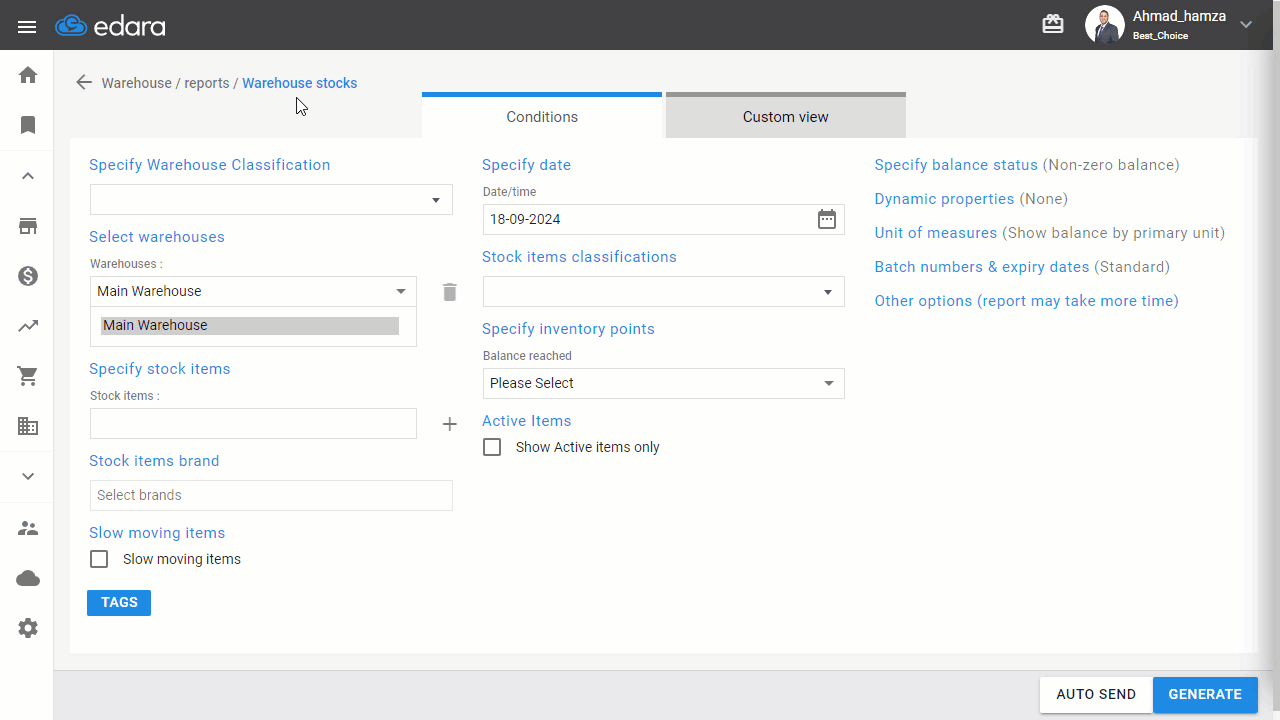Open the Warehouses dropdown showing Main Warehouse
Image resolution: width=1280 pixels, height=720 pixels.
[x=253, y=291]
